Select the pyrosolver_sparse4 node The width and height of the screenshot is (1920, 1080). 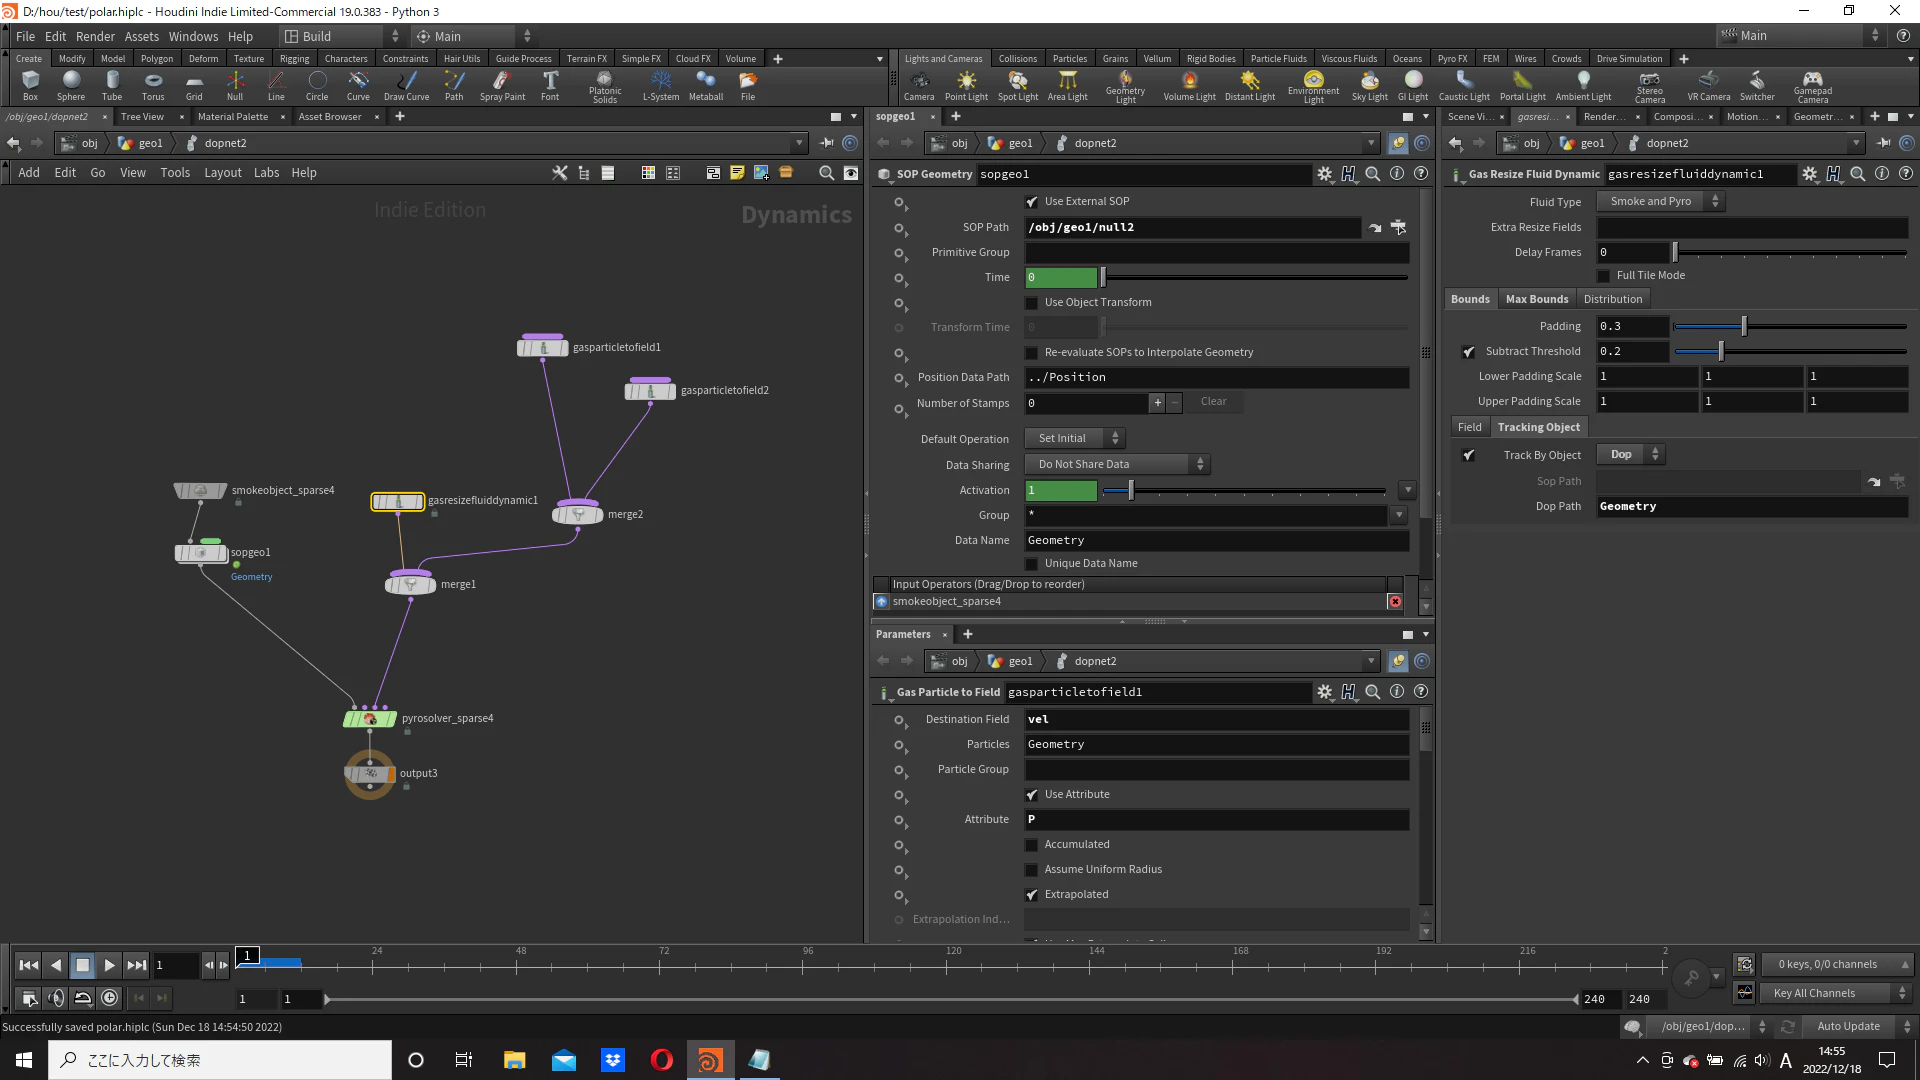pos(370,718)
